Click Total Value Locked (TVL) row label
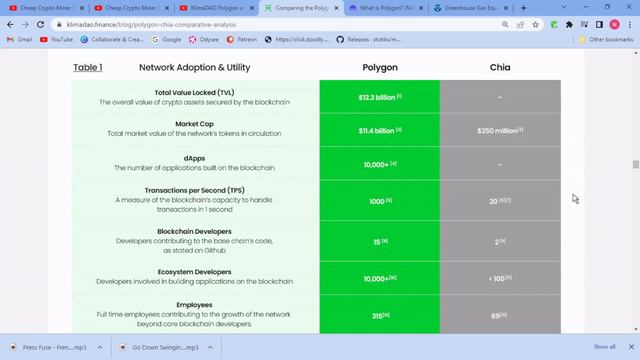The image size is (640, 360). 194,93
